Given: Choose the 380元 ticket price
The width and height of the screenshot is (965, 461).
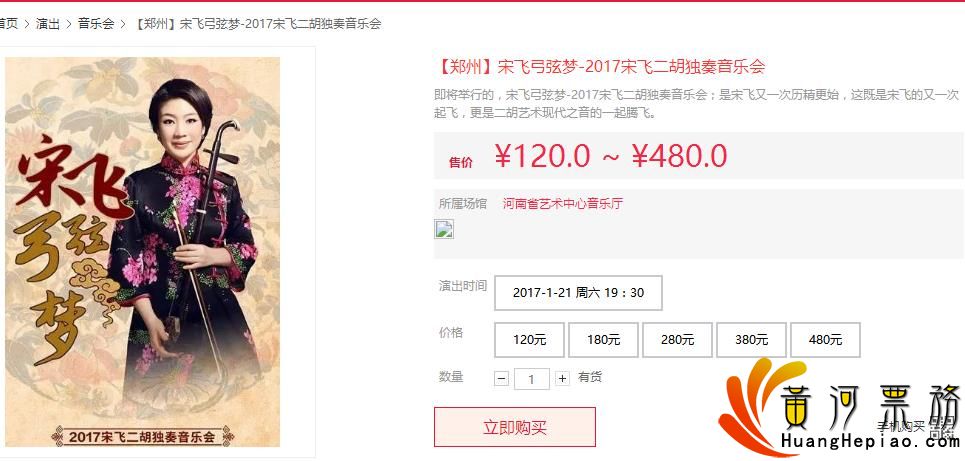Looking at the screenshot, I should pos(751,340).
